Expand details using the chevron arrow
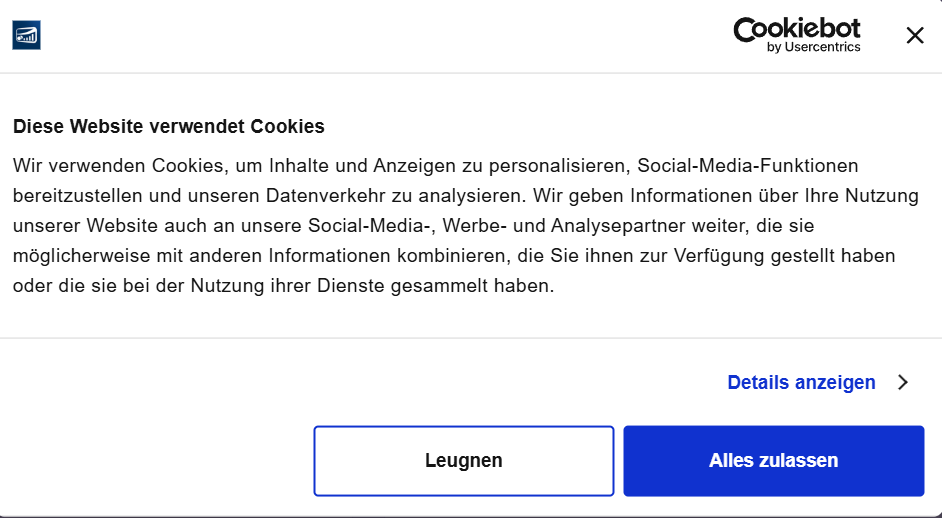 pyautogui.click(x=902, y=382)
